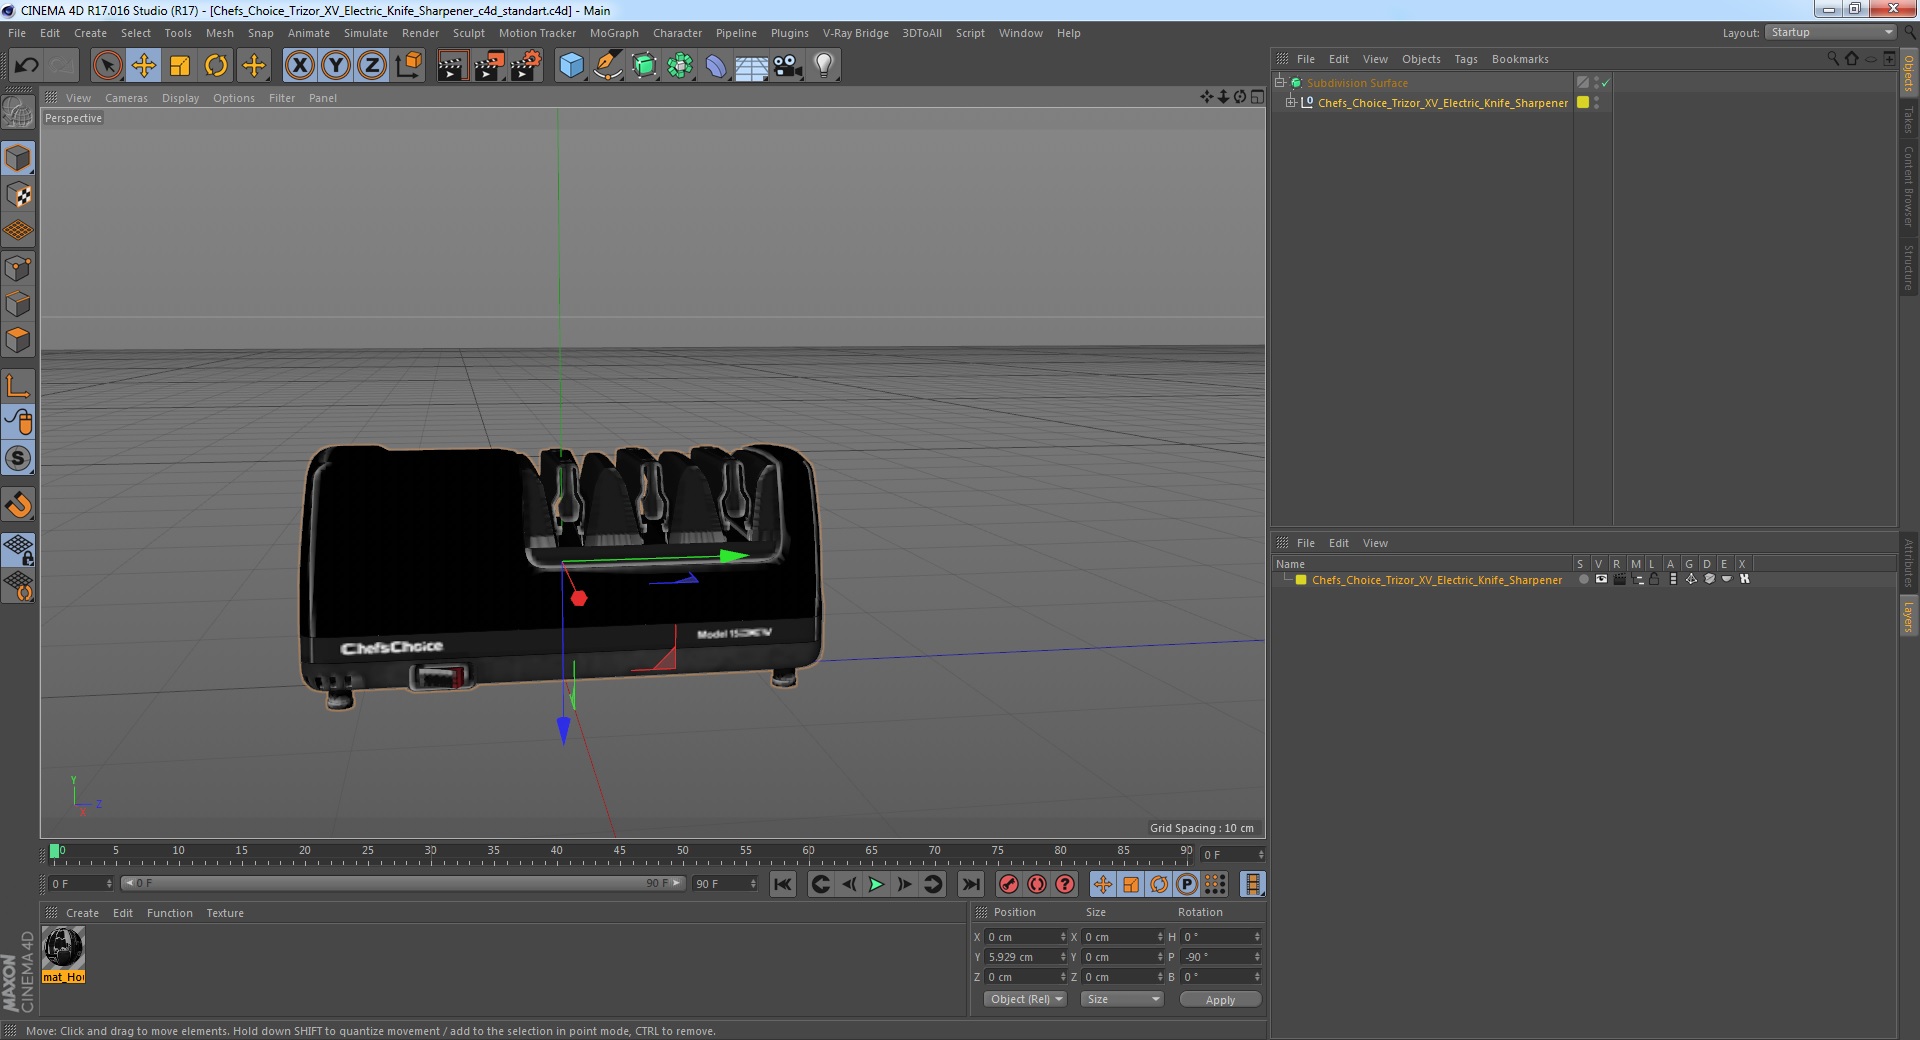Add a Cube primitive object

point(571,66)
